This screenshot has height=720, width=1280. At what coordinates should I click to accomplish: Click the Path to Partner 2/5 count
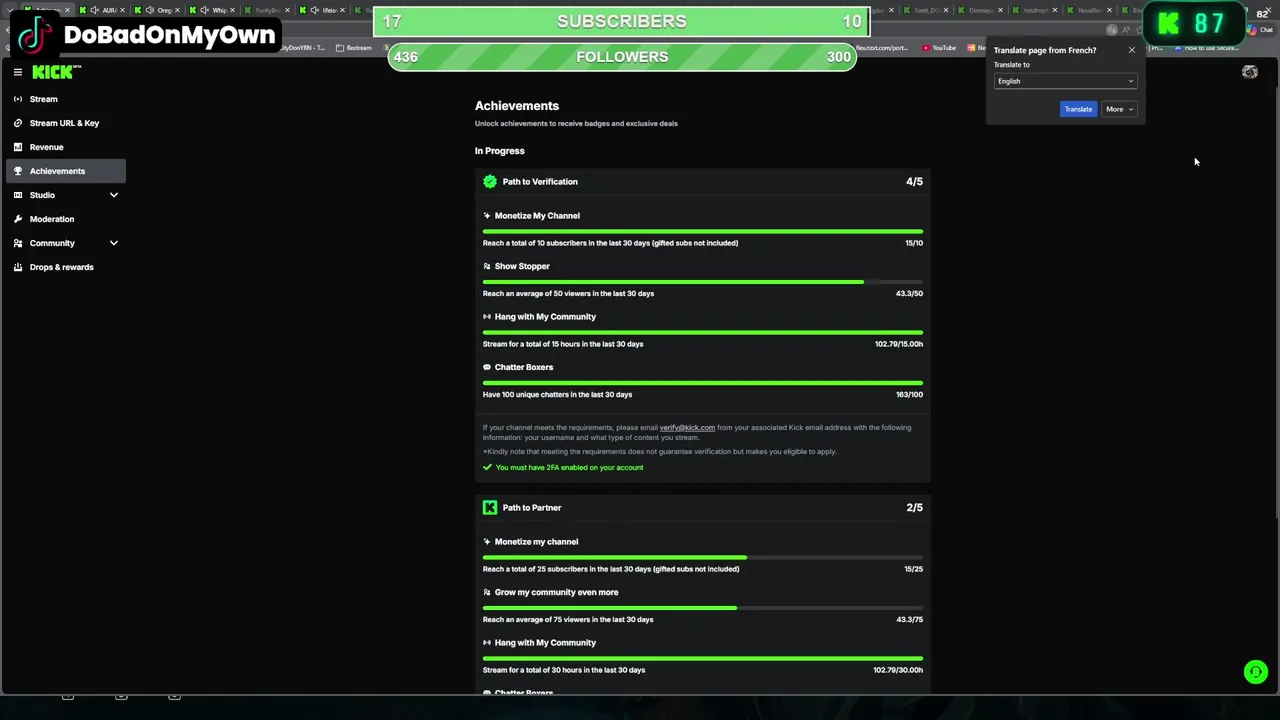coord(914,508)
